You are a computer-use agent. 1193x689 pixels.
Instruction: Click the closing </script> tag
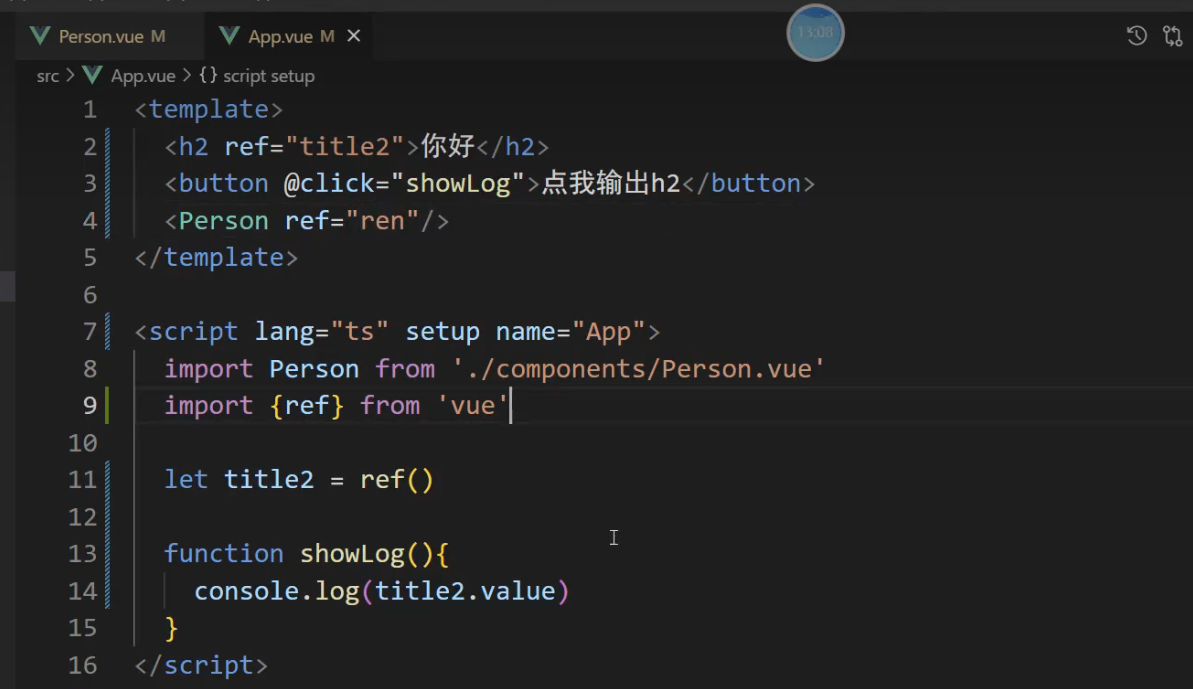201,665
